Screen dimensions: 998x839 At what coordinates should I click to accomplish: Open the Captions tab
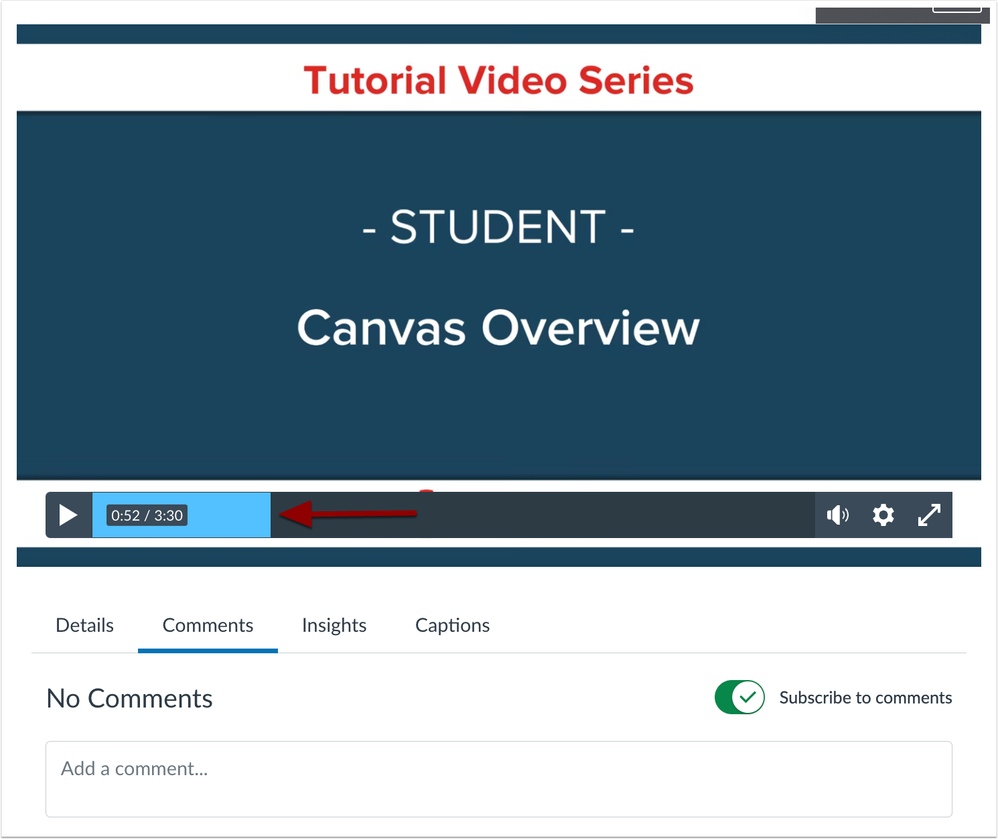point(453,625)
